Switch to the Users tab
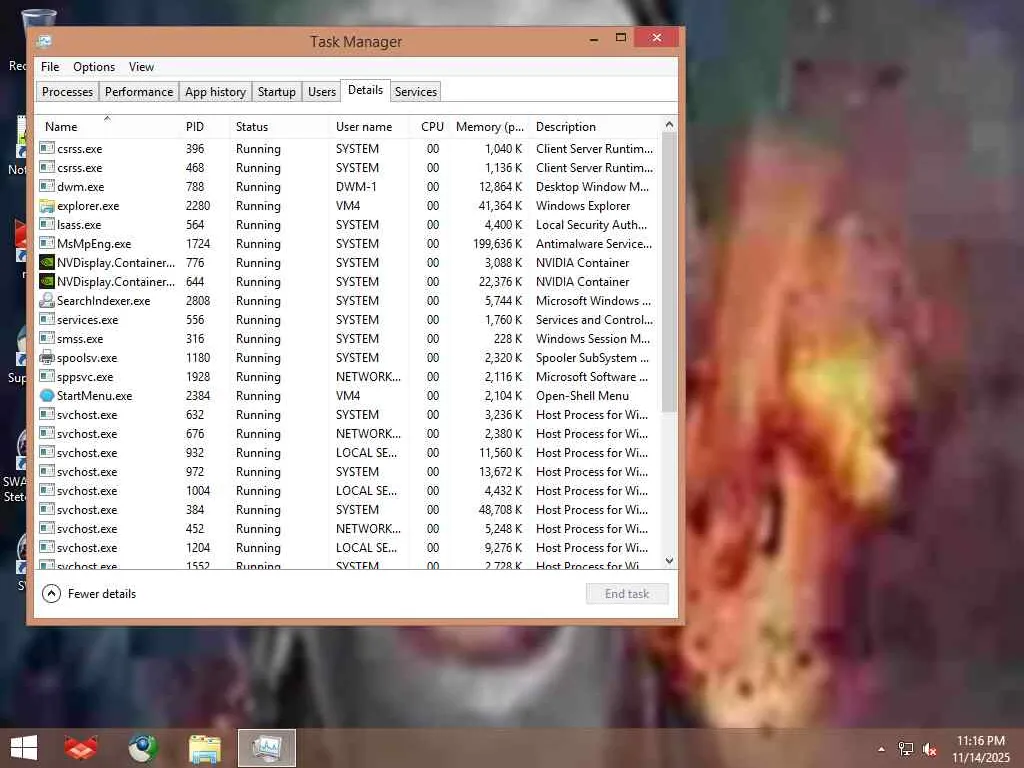This screenshot has height=768, width=1024. point(322,91)
